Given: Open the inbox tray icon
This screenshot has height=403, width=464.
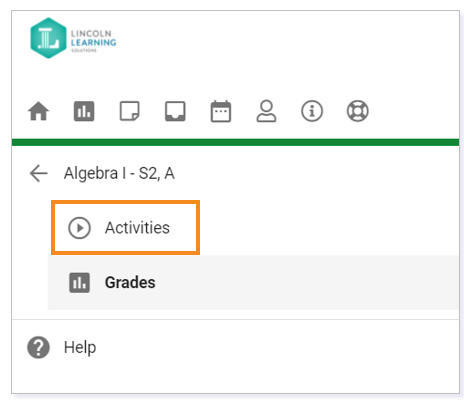Looking at the screenshot, I should pos(175,111).
